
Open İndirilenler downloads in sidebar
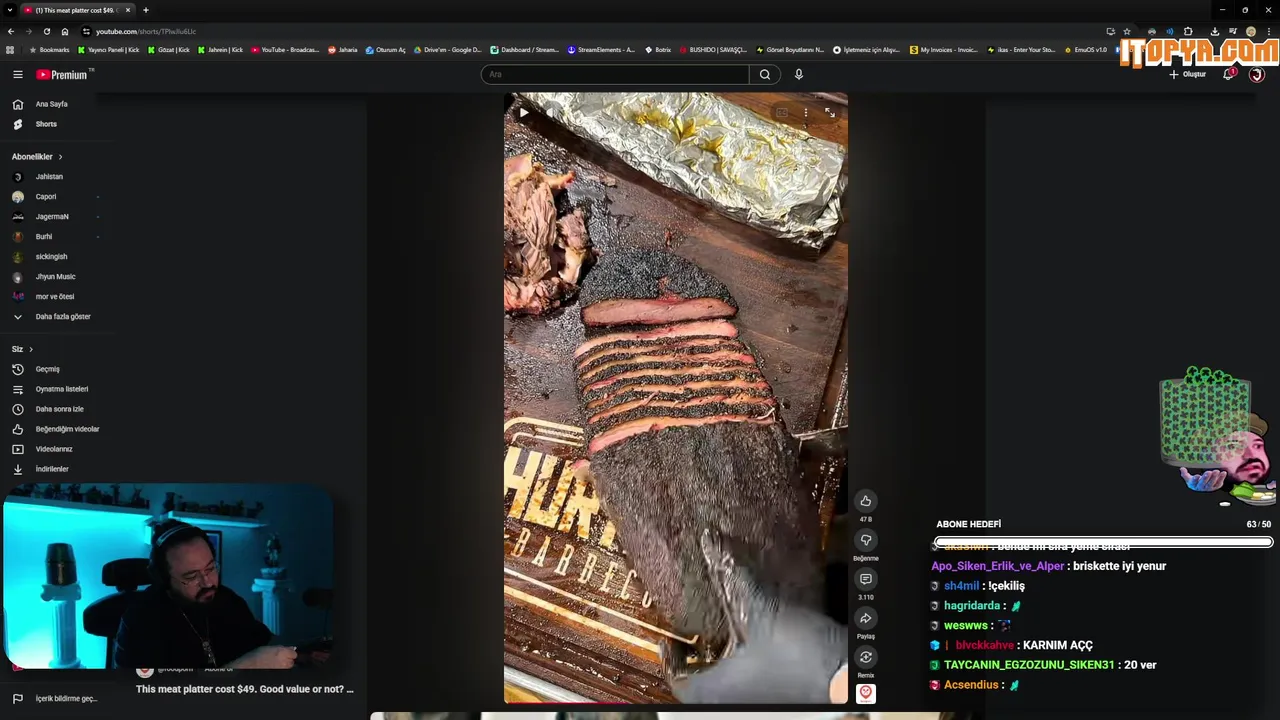click(x=52, y=469)
